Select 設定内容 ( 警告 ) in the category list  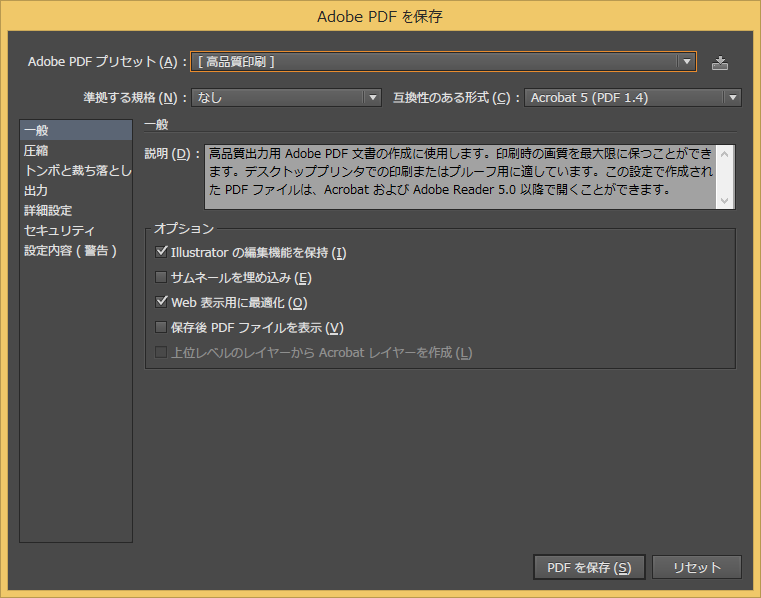(x=76, y=250)
